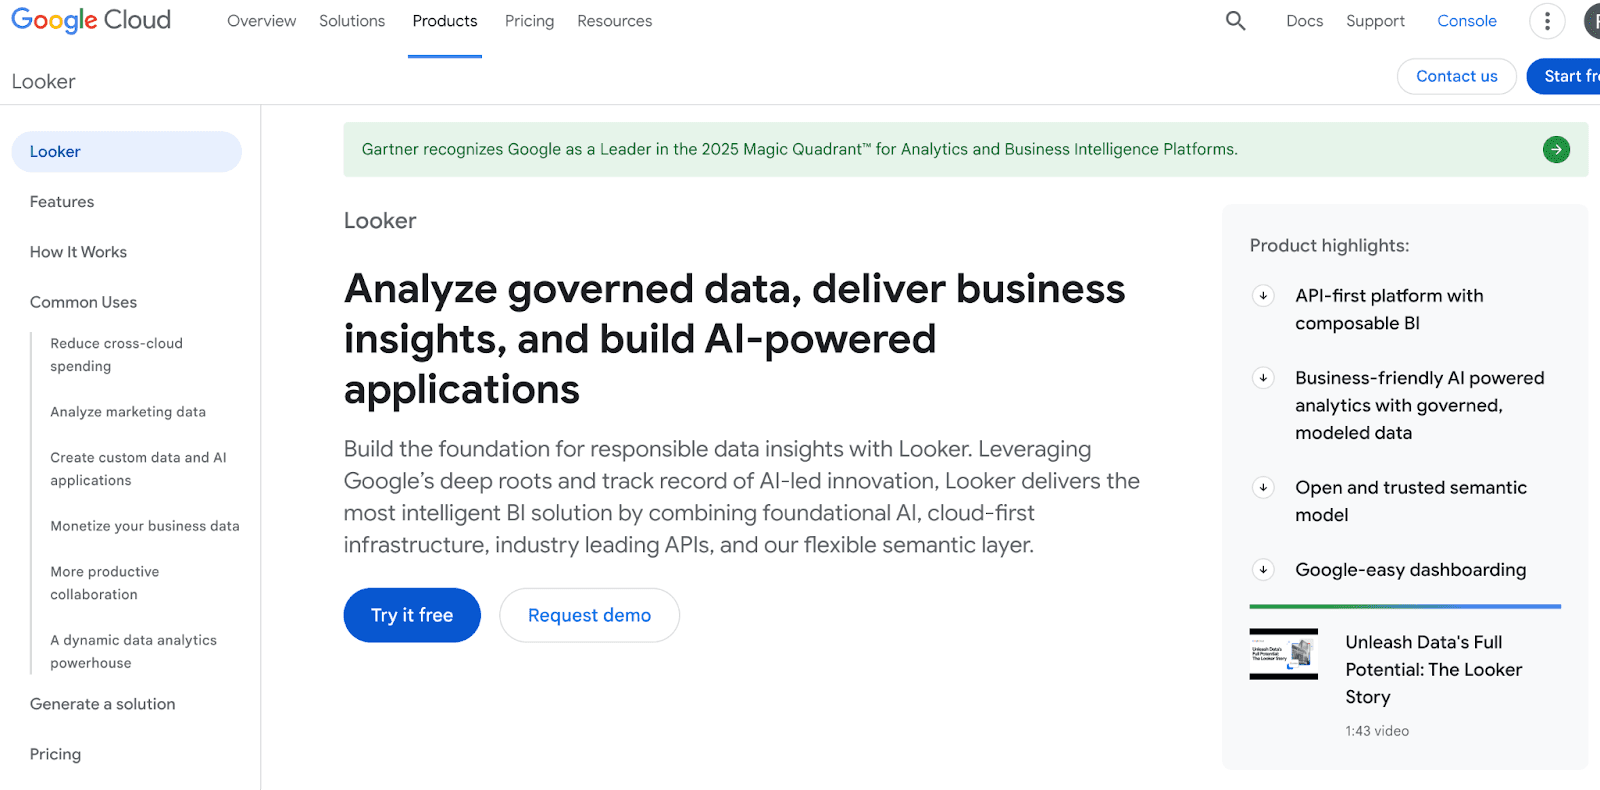Screen dimensions: 1600x790
Task: Select the Products nav tab
Action: point(445,21)
